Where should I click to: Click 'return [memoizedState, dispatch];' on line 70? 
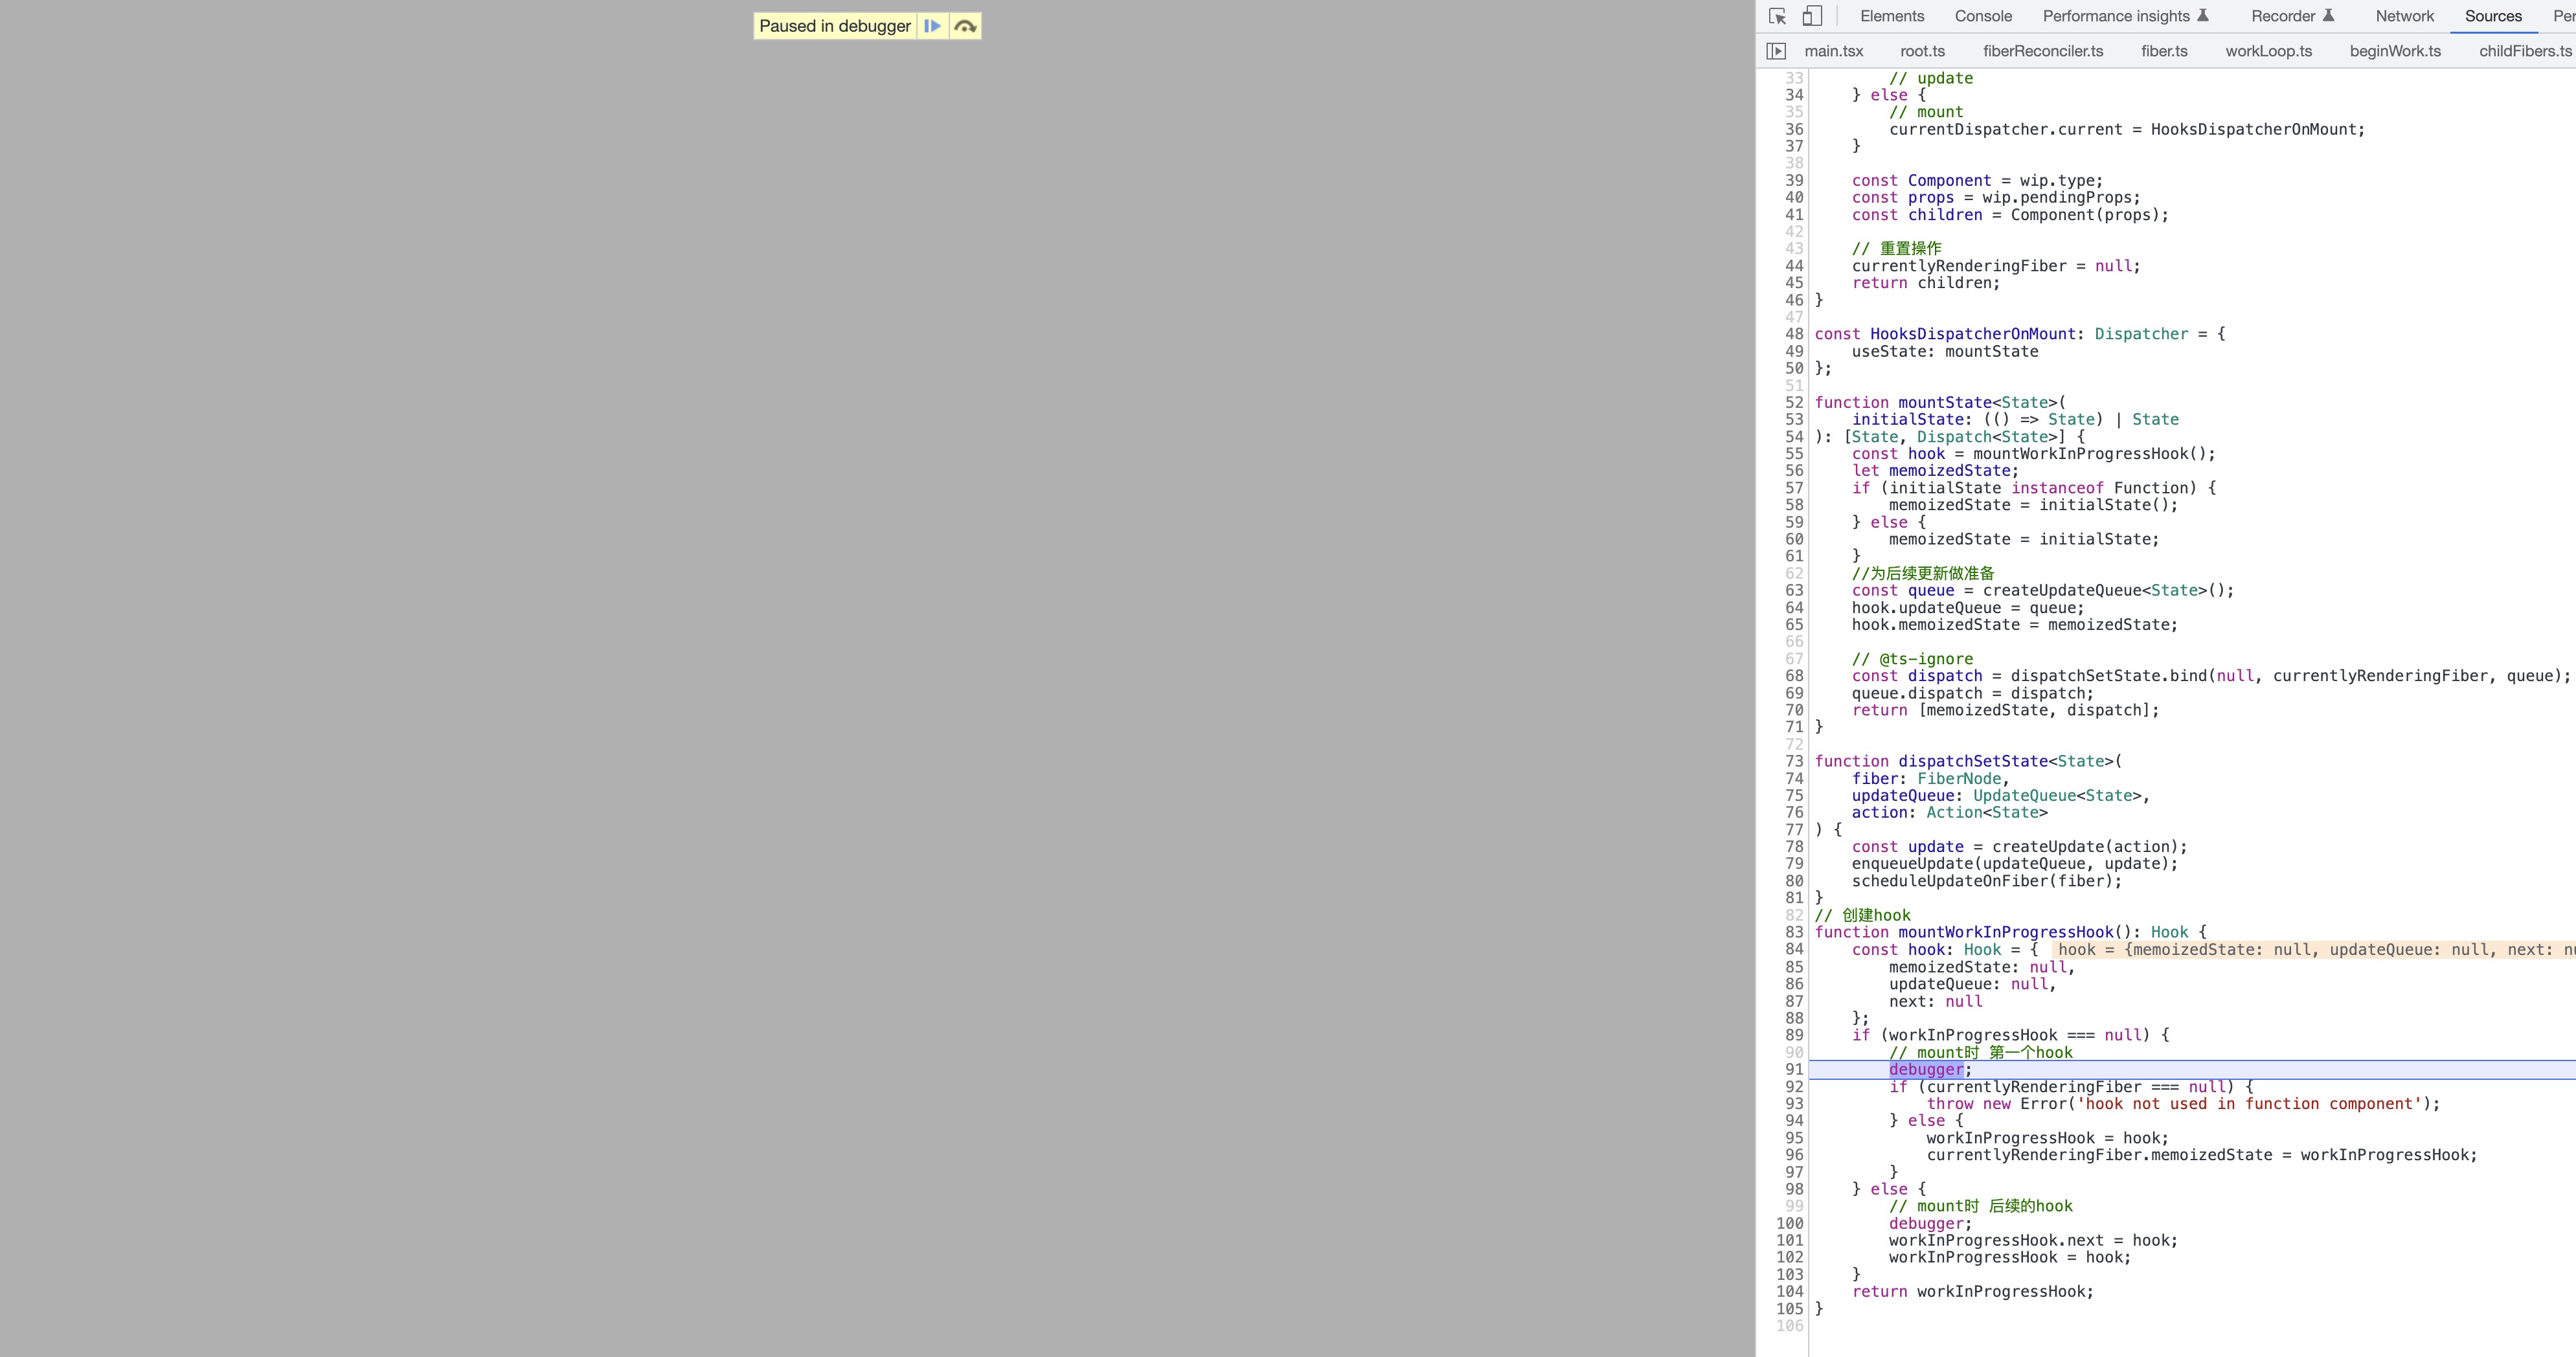click(x=2005, y=710)
